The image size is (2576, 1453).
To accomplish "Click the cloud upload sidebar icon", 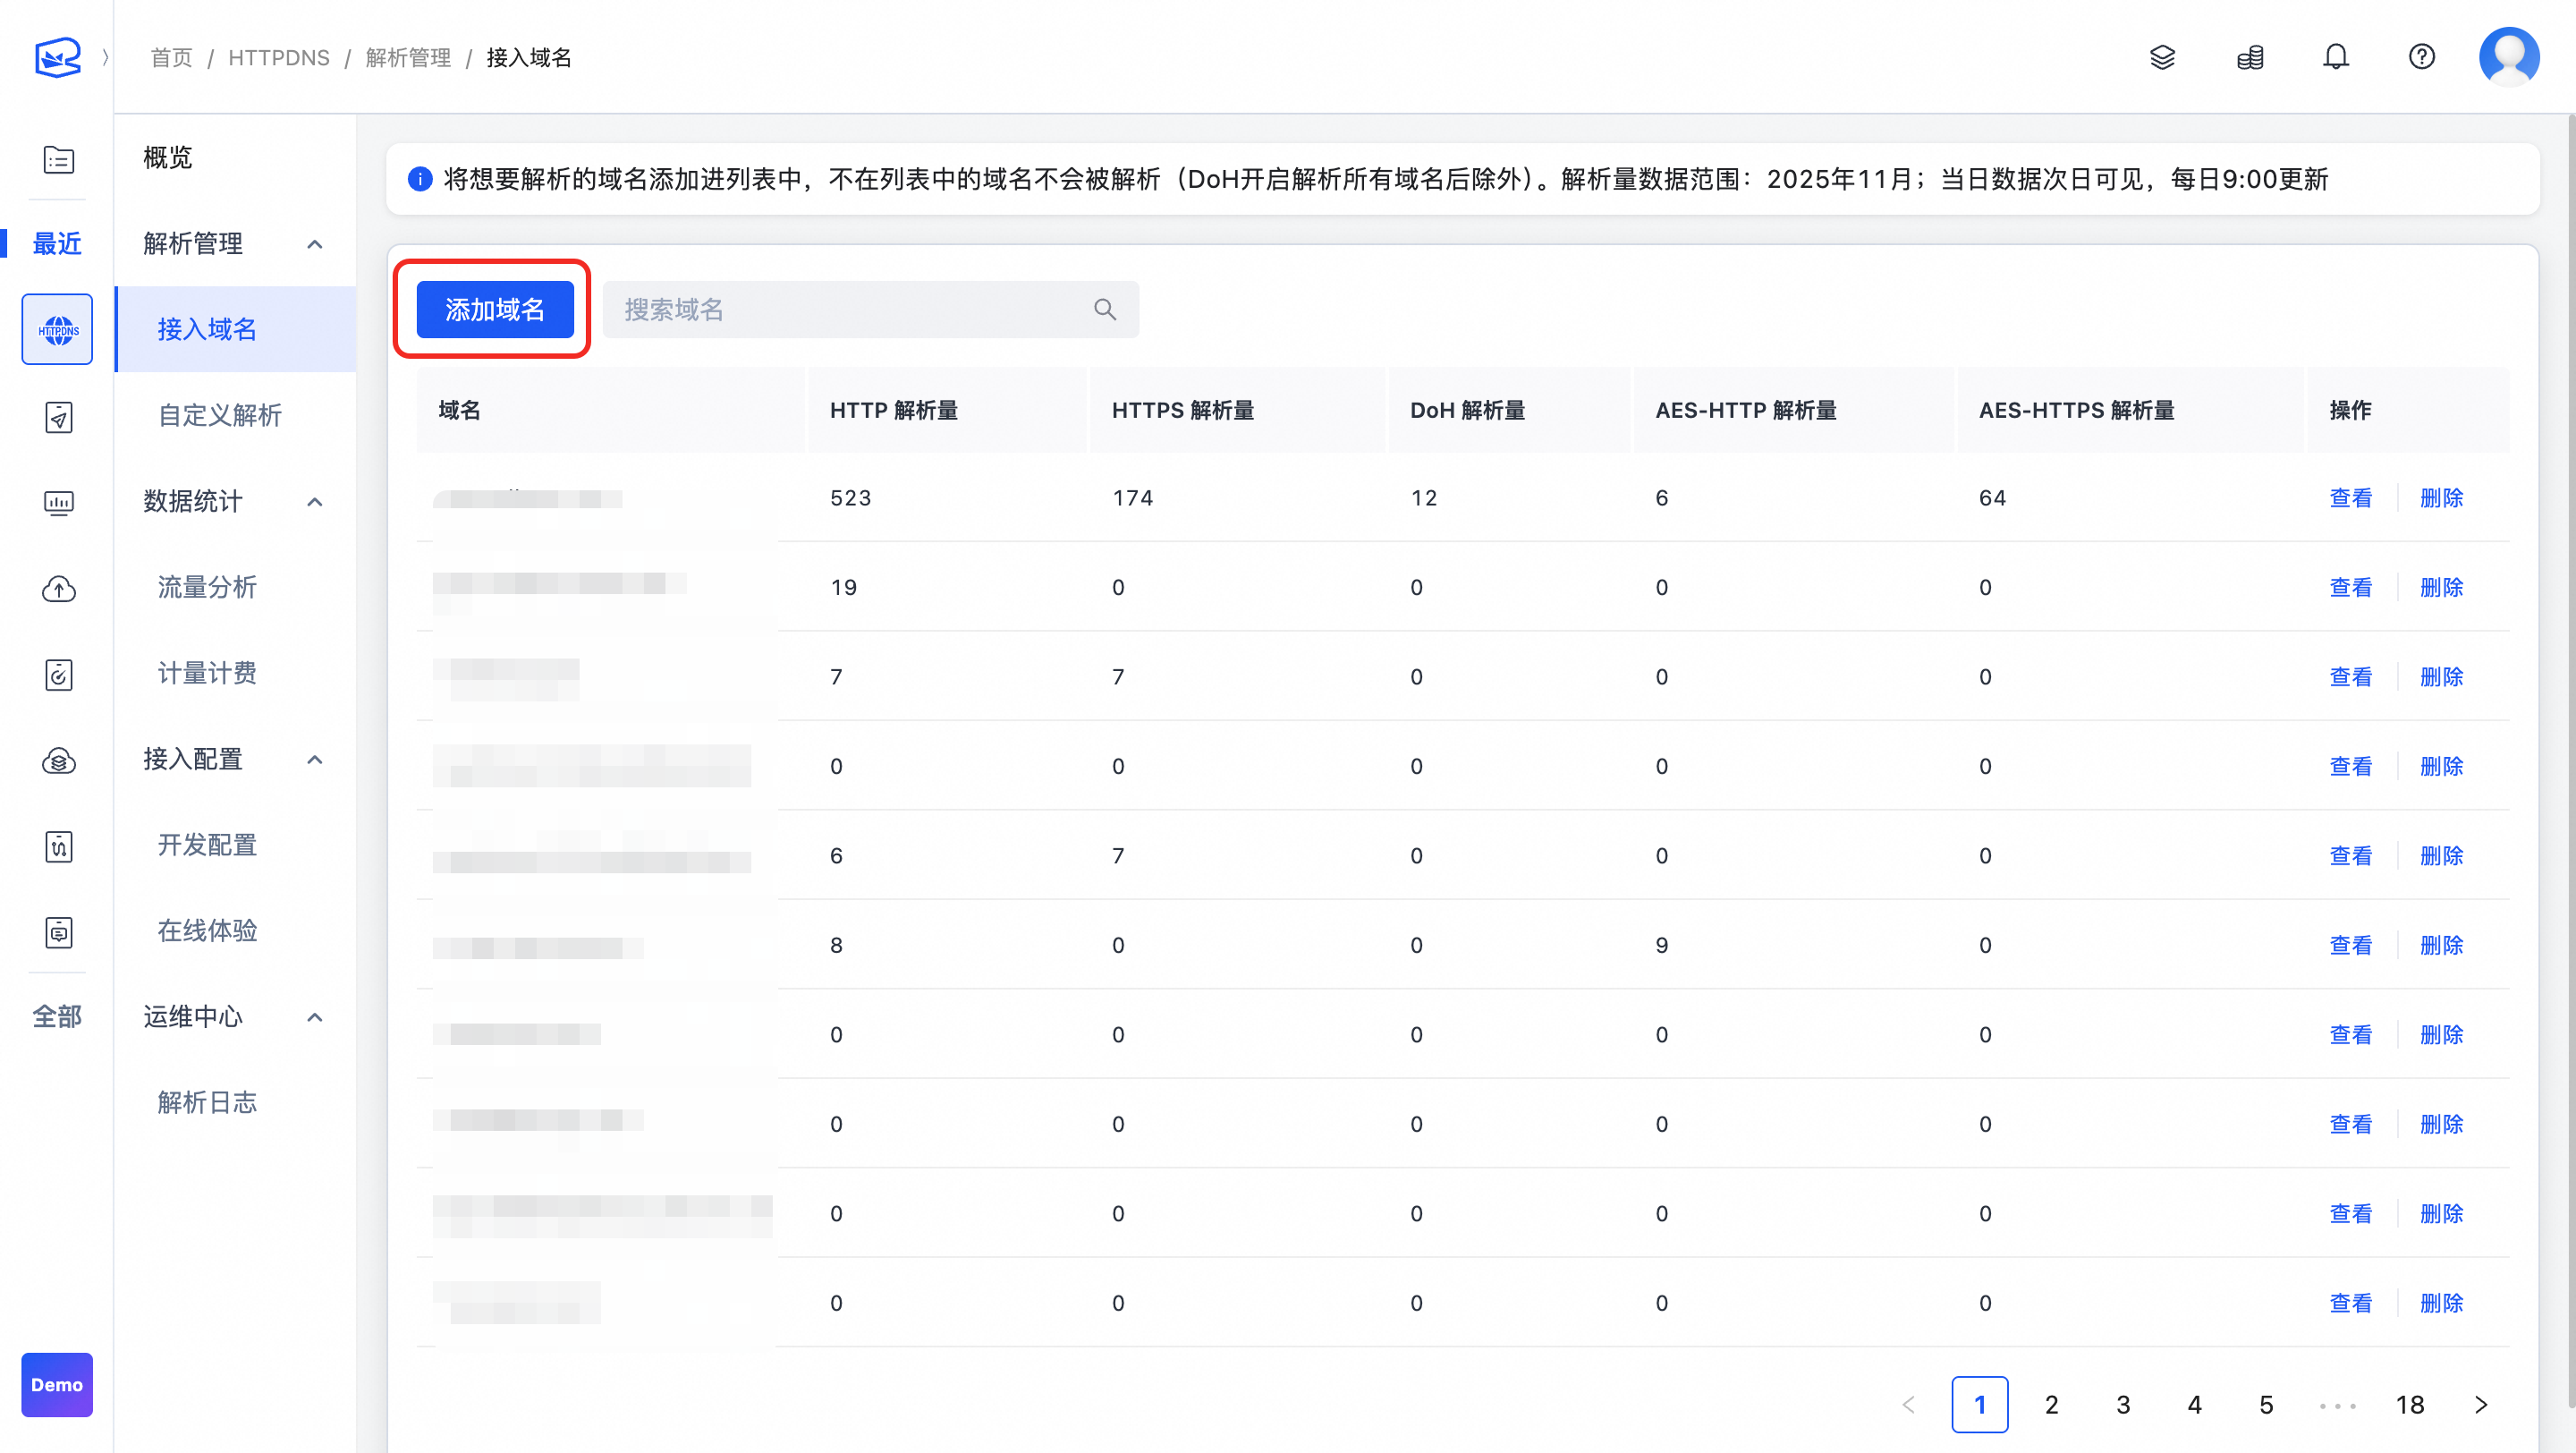I will coord(58,589).
